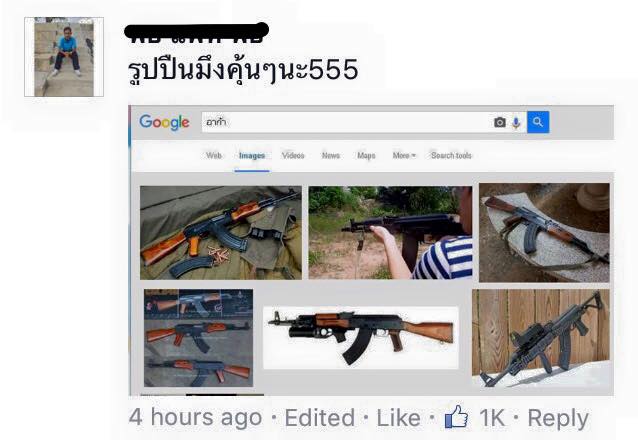Click the camera search-by-image icon
This screenshot has height=440, width=638.
pos(500,122)
